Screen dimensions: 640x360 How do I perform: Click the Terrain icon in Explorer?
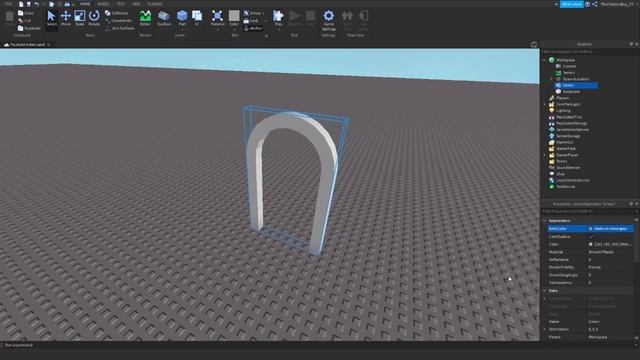(x=558, y=73)
